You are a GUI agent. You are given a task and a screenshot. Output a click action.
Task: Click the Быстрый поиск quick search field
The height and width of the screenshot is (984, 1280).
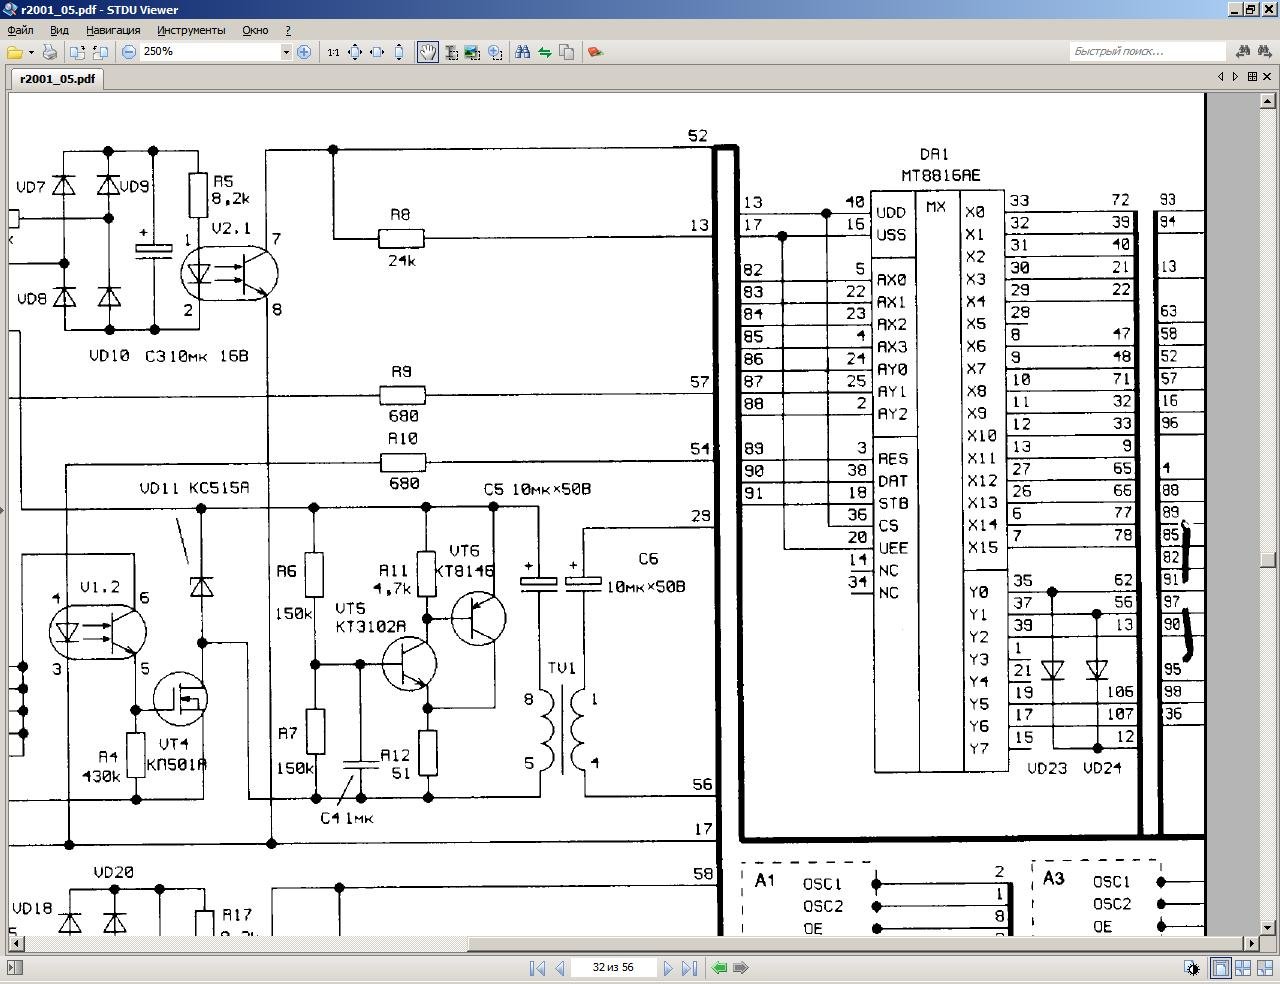pyautogui.click(x=1148, y=51)
